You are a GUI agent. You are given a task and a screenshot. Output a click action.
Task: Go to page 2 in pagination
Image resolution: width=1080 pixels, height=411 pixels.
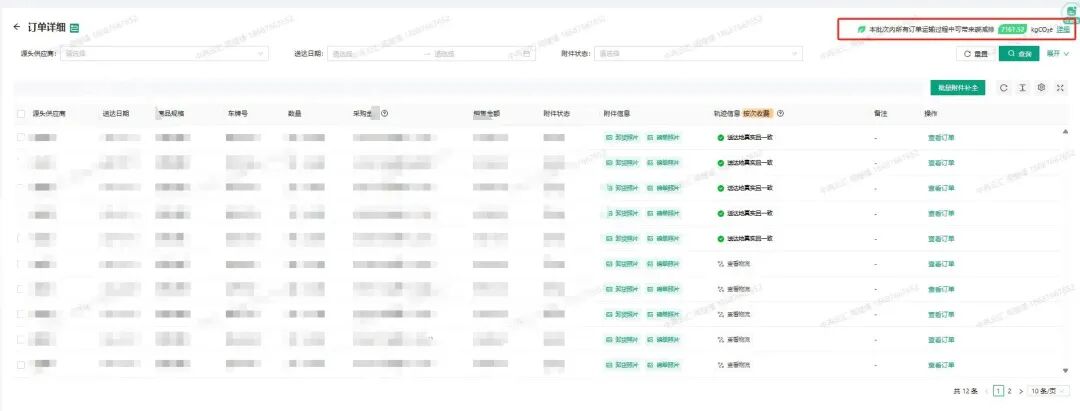click(1010, 391)
